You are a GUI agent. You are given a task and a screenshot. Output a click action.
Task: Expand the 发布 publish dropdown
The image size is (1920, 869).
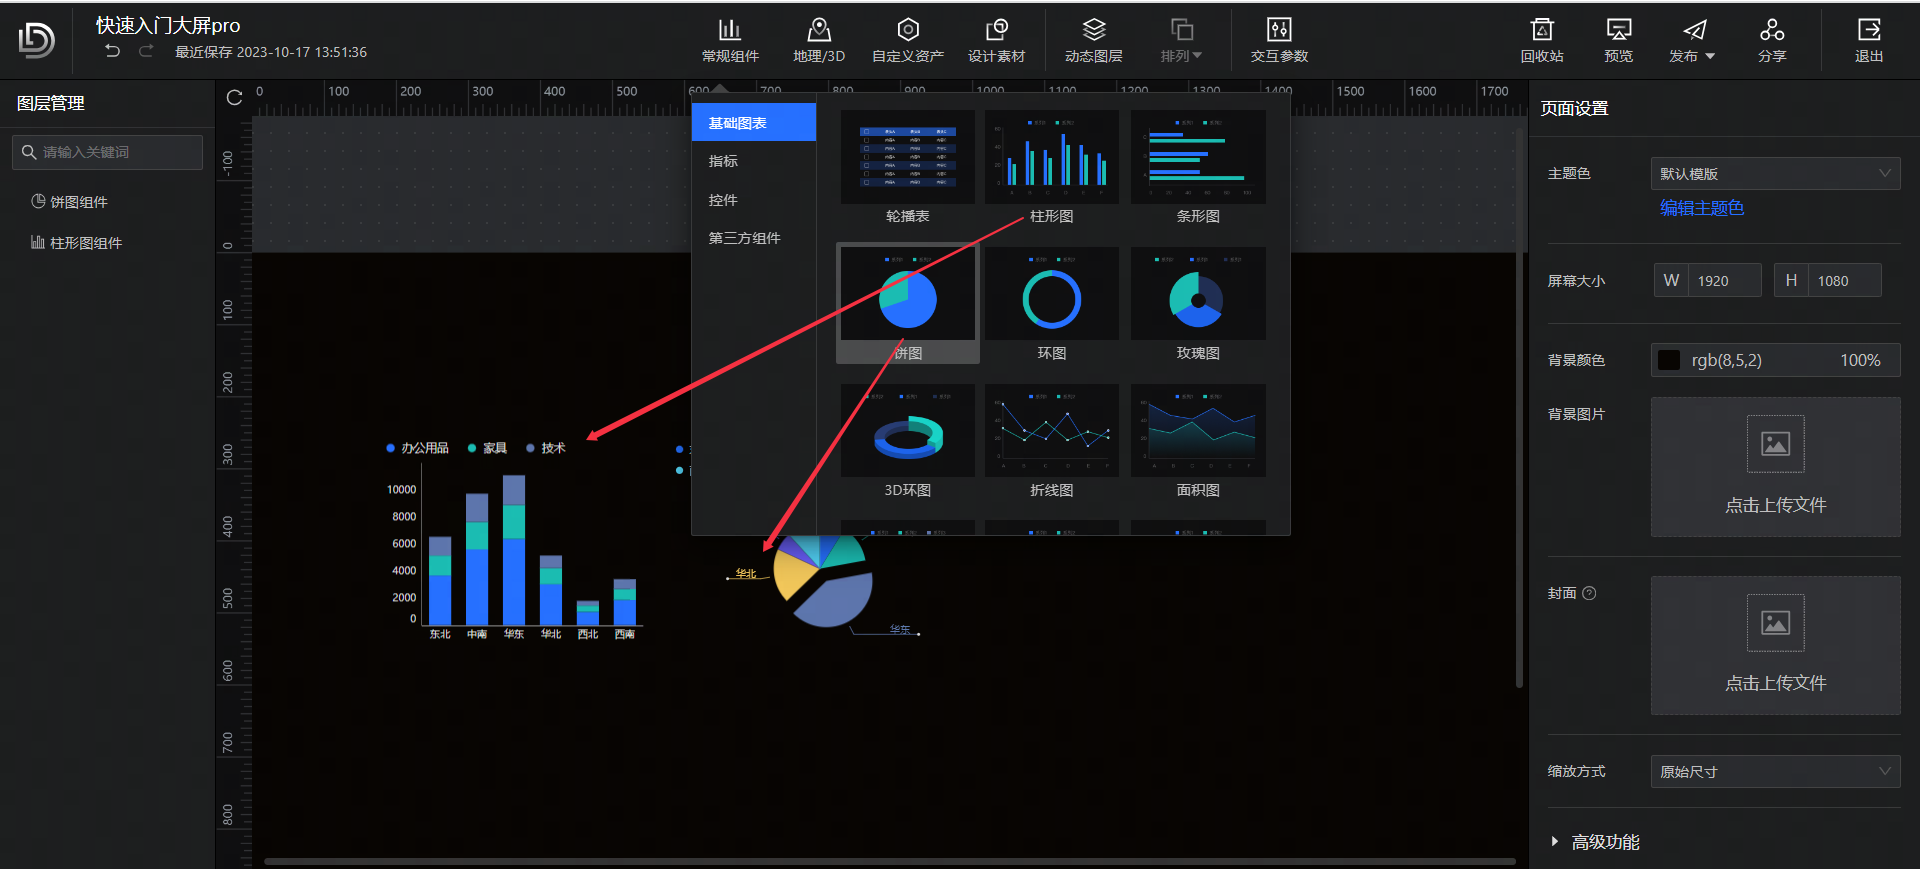tap(1692, 40)
